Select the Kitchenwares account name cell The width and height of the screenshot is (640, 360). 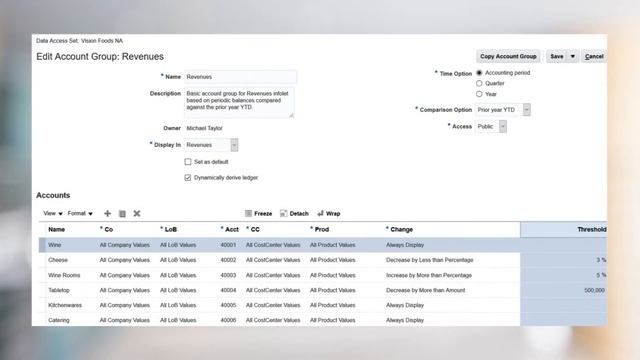point(65,305)
